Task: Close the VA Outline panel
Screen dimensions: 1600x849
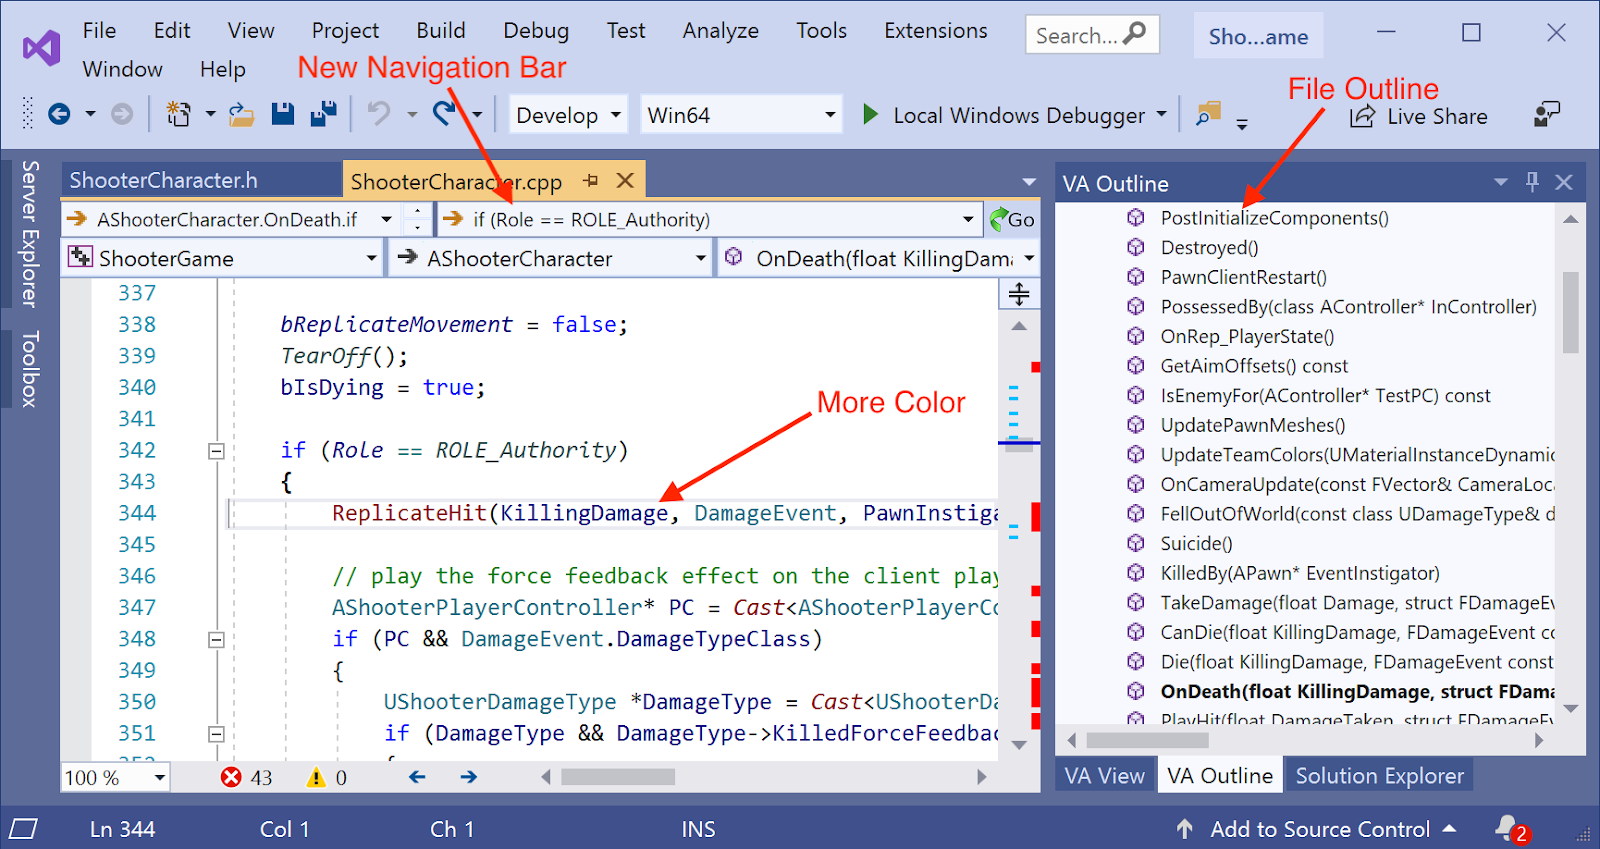Action: (1564, 182)
